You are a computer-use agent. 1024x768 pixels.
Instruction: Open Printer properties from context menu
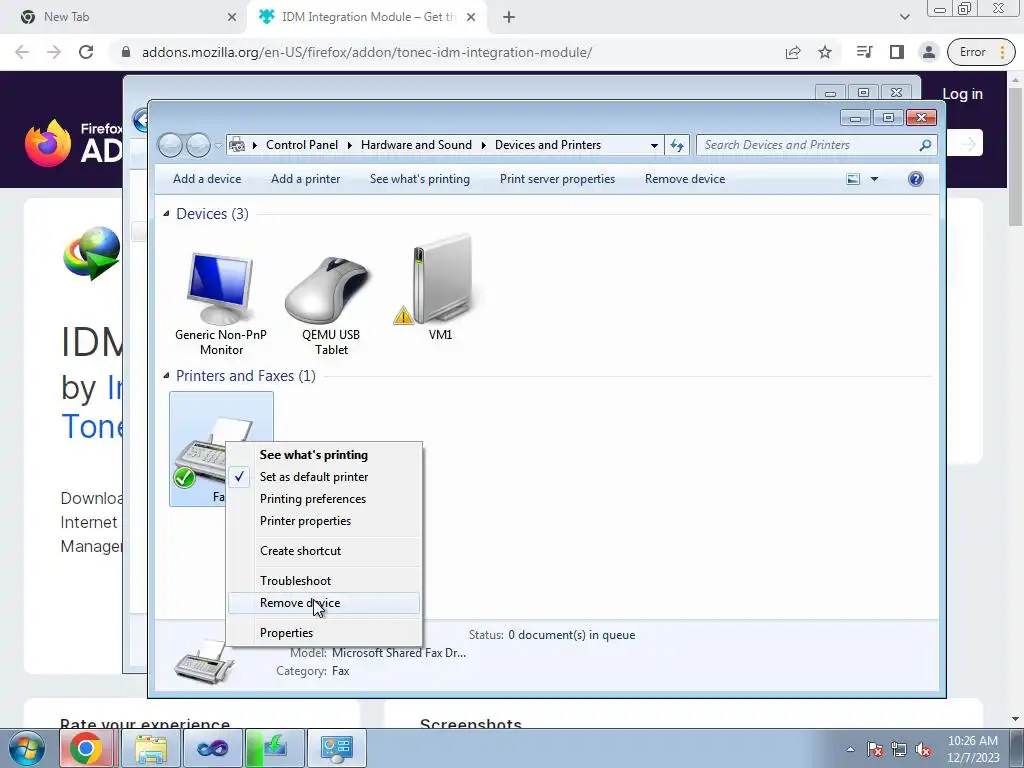[x=324, y=521]
